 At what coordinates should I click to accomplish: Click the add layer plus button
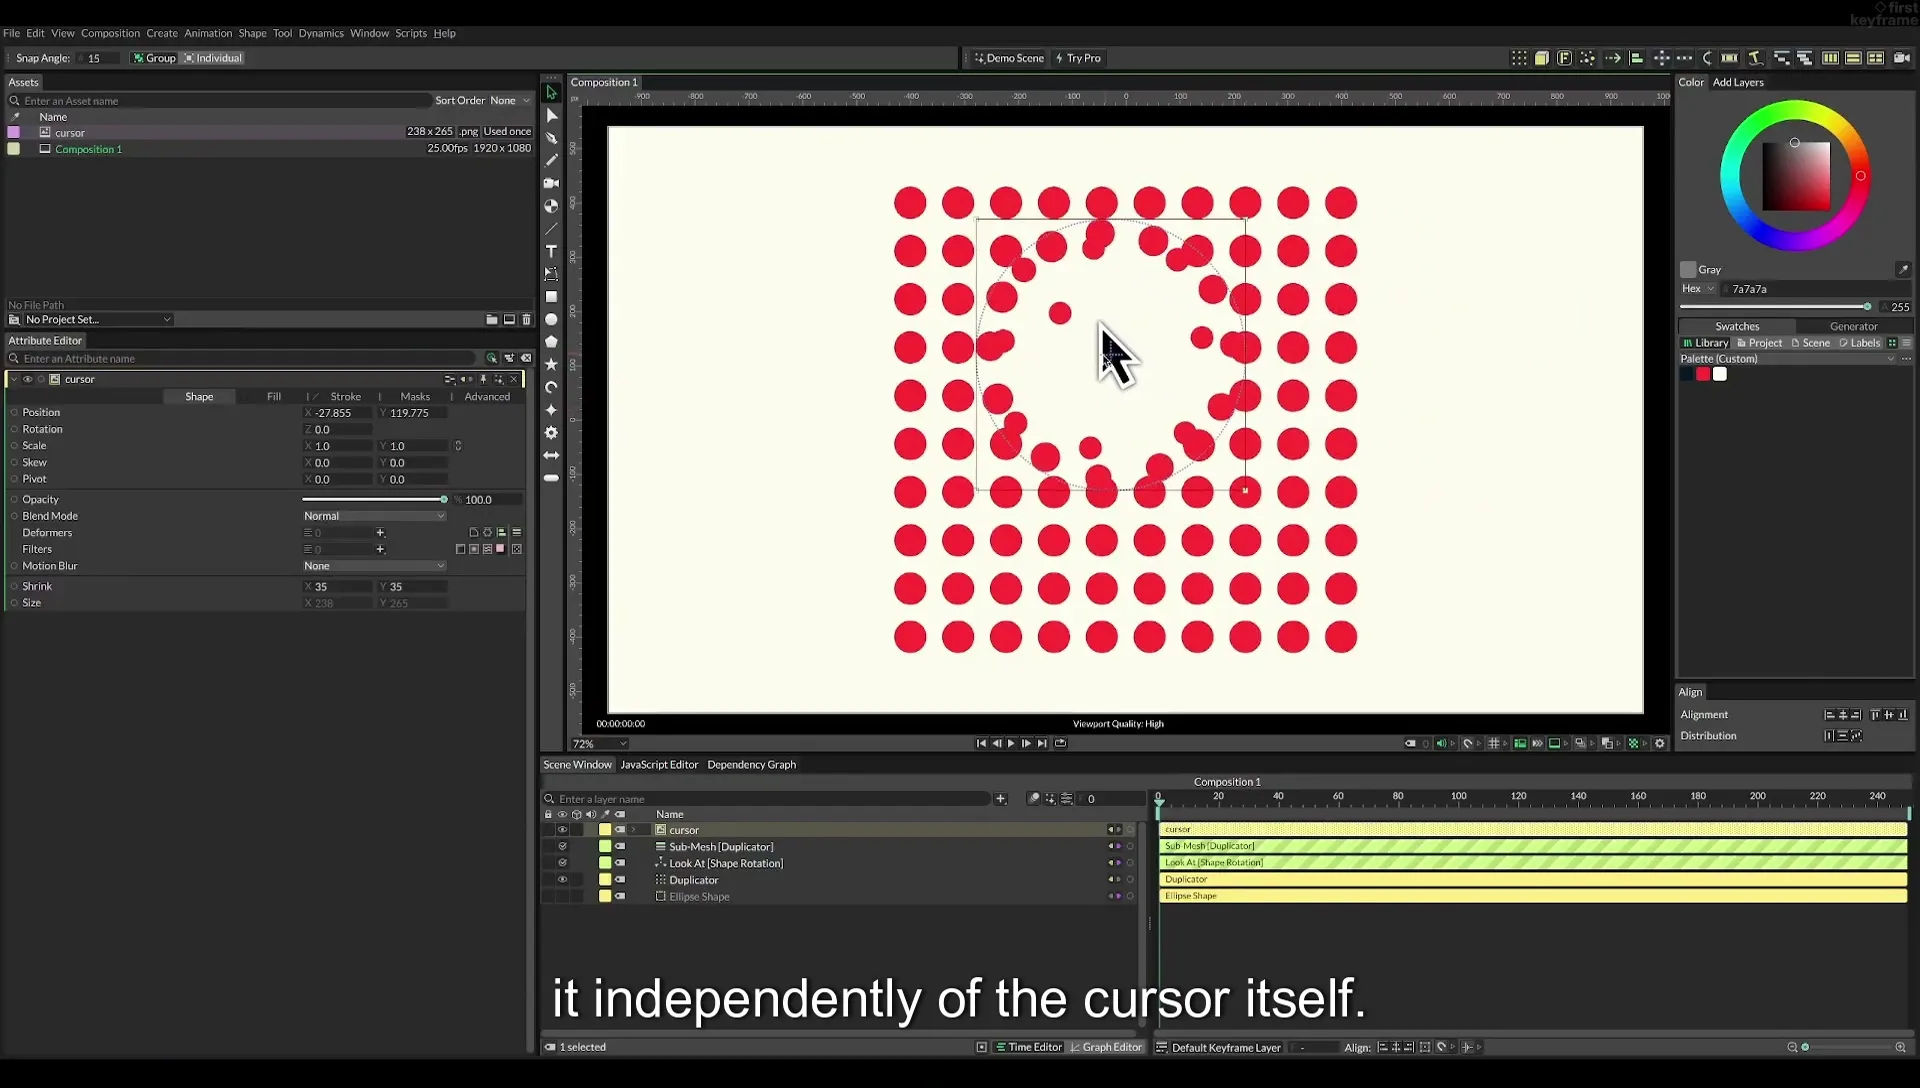(x=1000, y=798)
